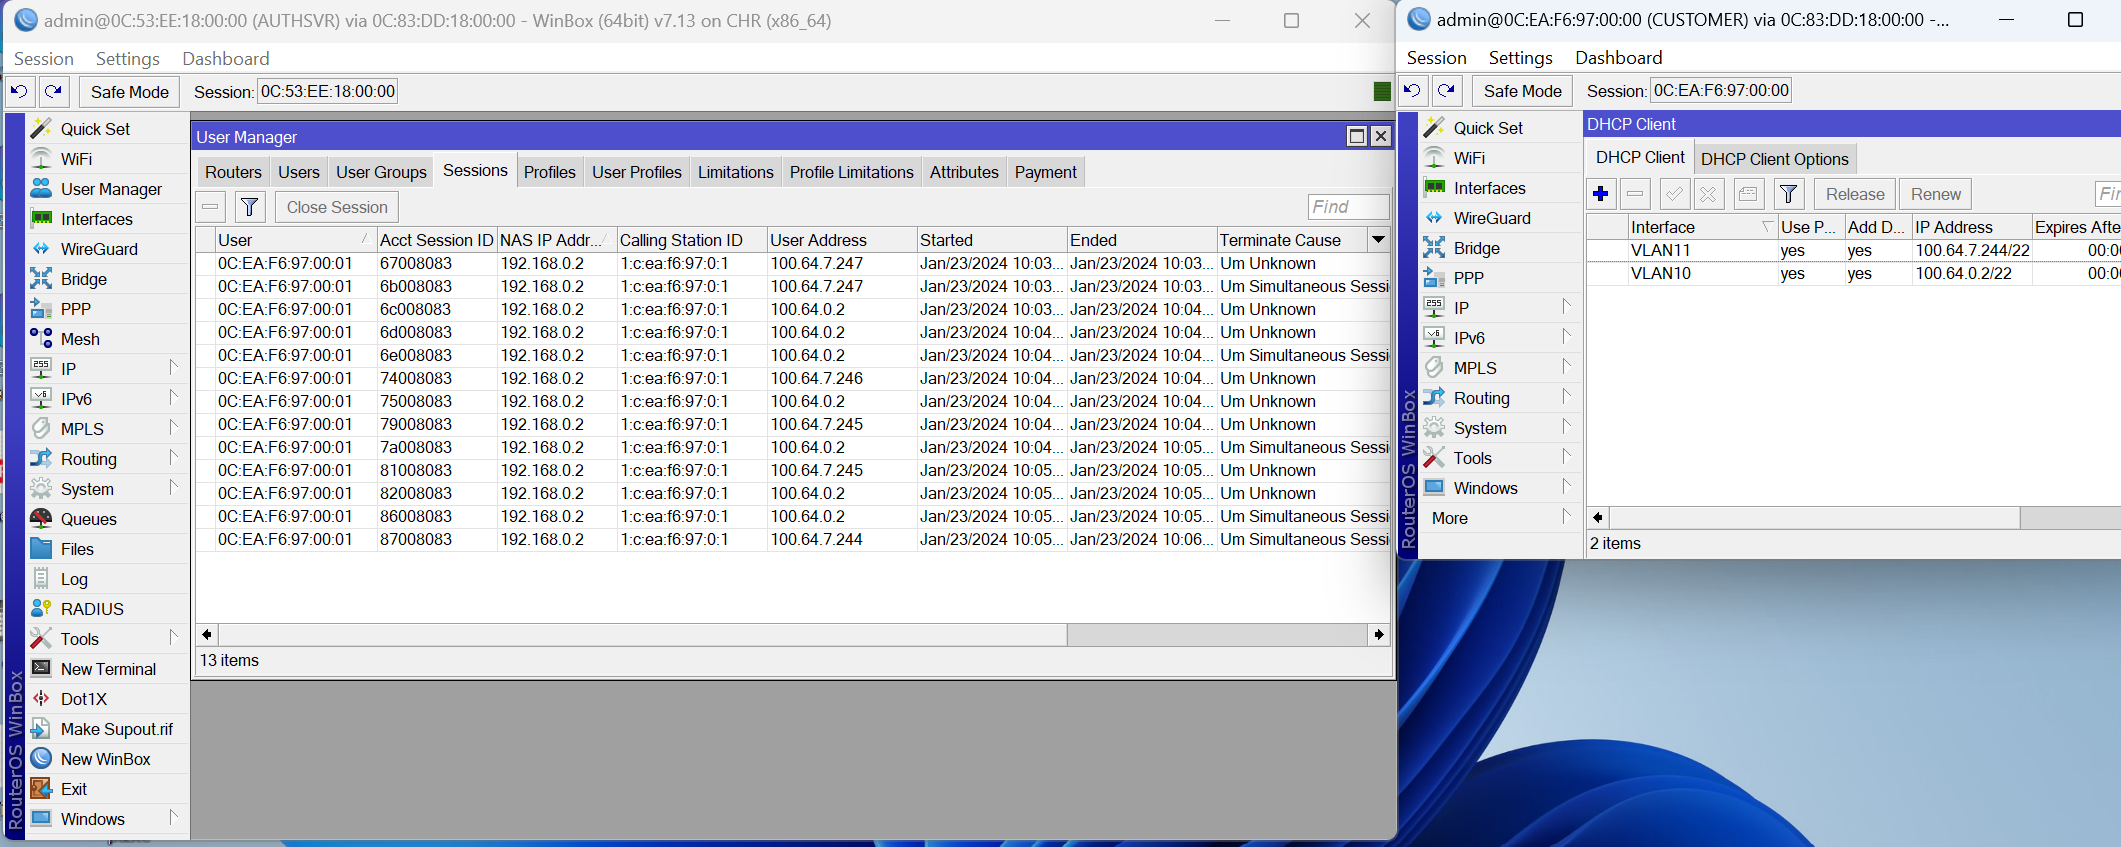
Task: Click the right arrow of the Sessions horizontal scrollbar
Action: (1379, 635)
